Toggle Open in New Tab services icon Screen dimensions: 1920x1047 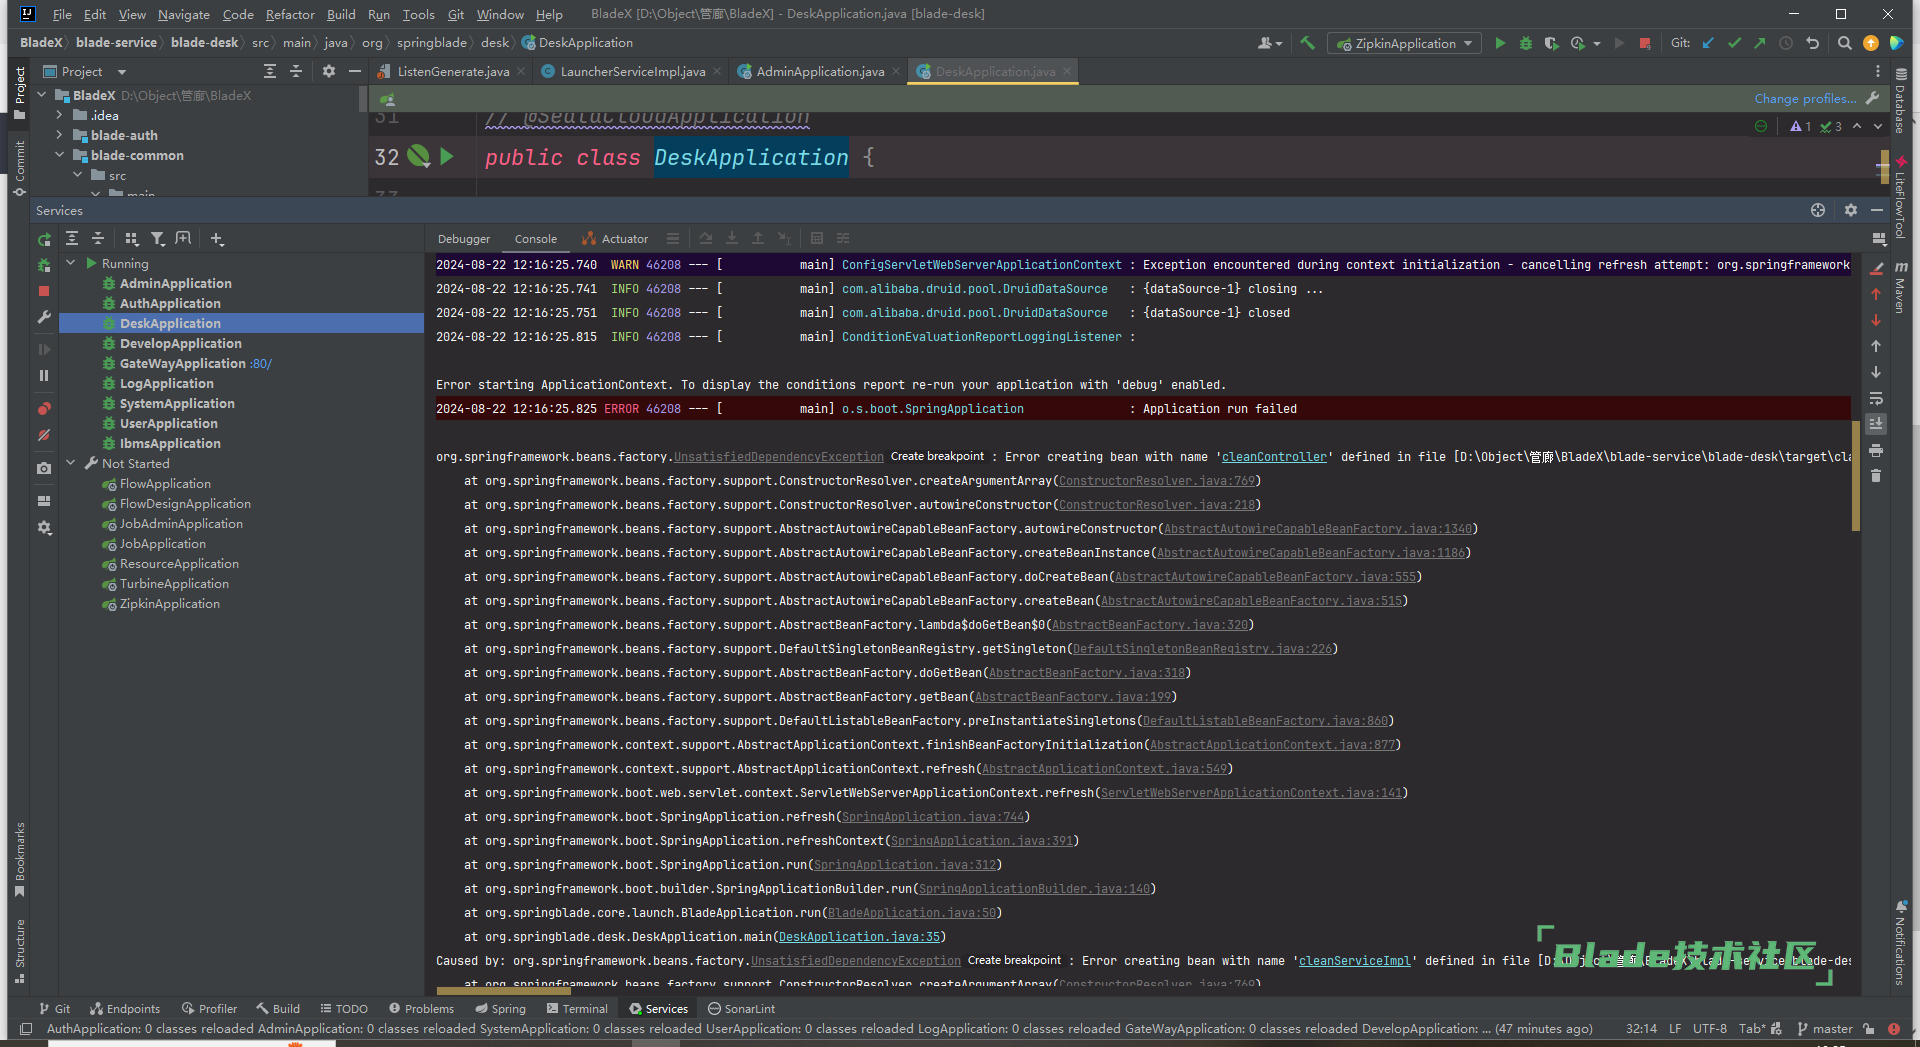click(183, 239)
